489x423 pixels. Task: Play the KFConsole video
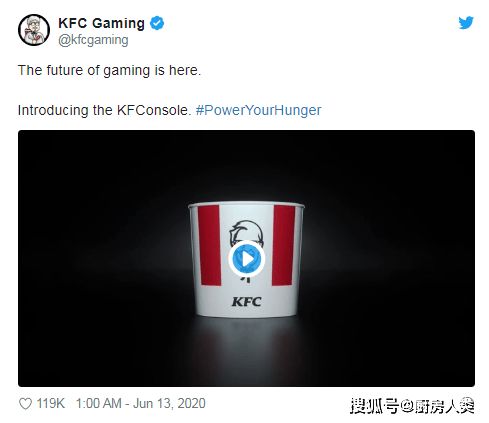(x=246, y=259)
